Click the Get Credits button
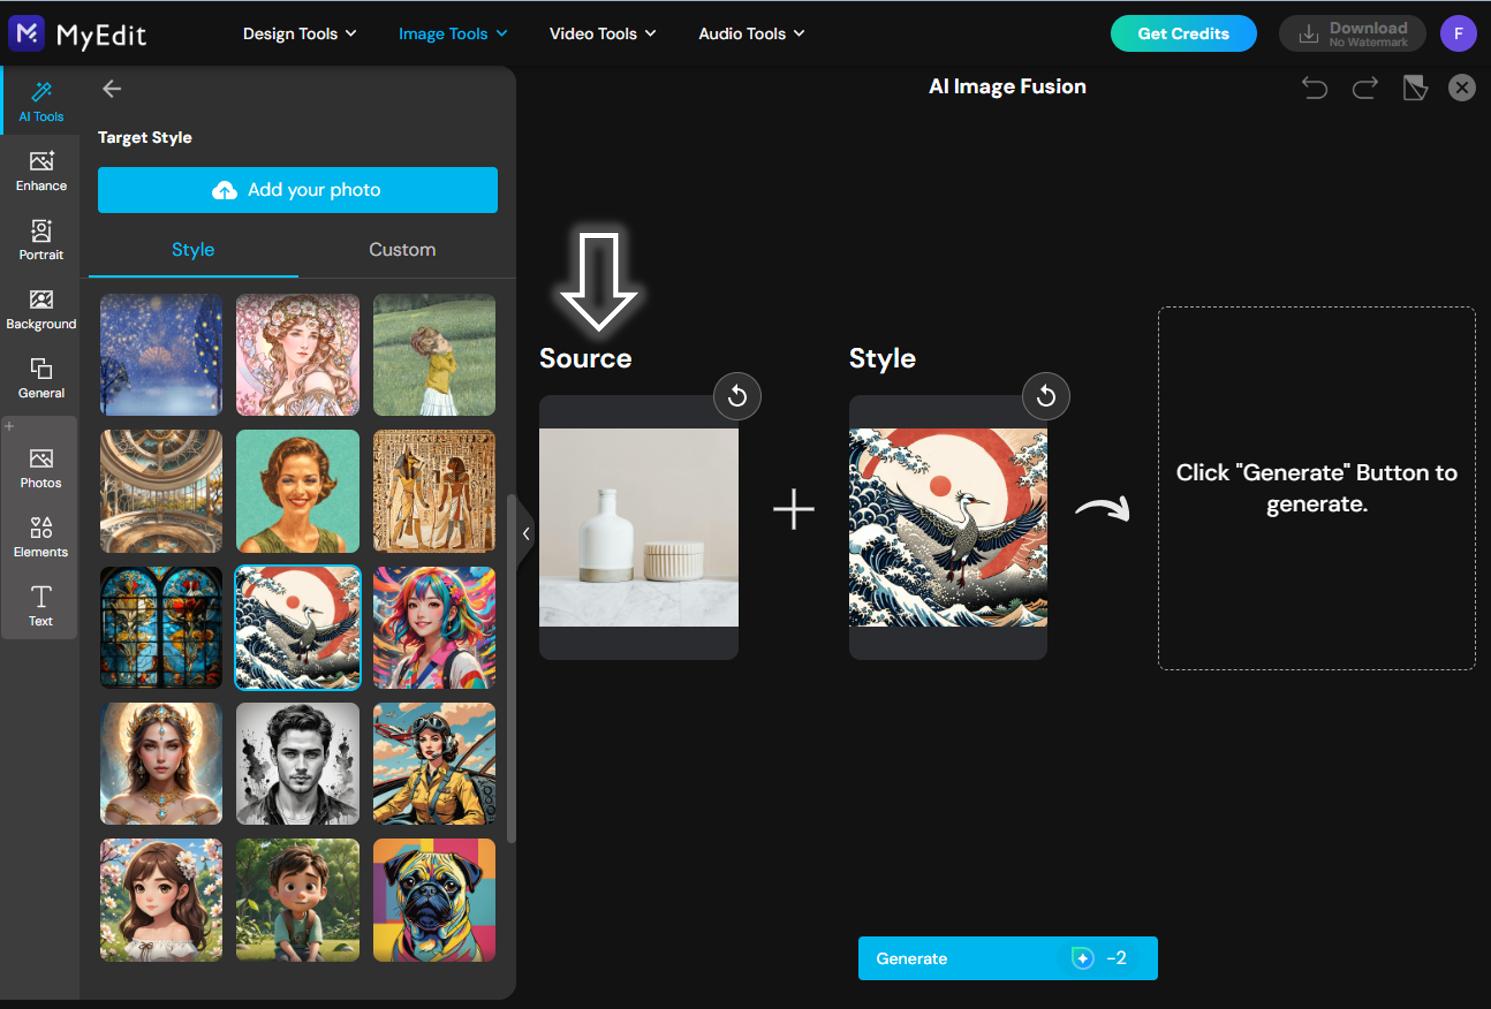The image size is (1491, 1009). tap(1183, 33)
